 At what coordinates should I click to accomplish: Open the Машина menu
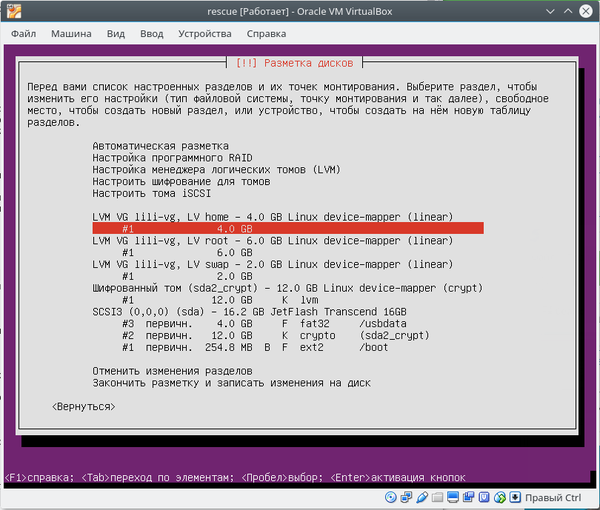(x=71, y=34)
